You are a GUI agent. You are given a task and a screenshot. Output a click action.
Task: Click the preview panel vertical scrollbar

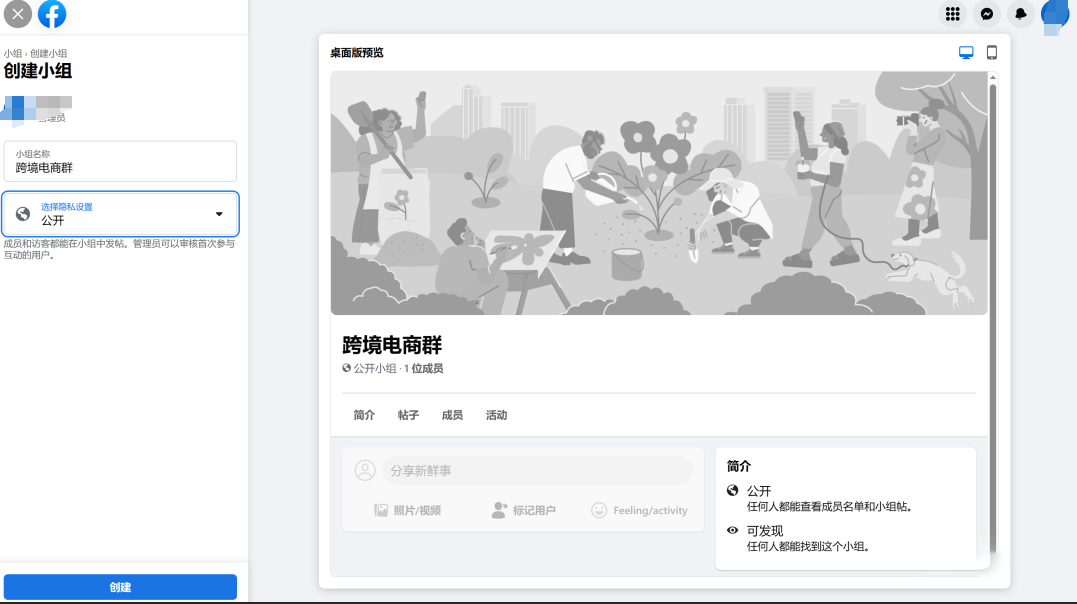(992, 300)
